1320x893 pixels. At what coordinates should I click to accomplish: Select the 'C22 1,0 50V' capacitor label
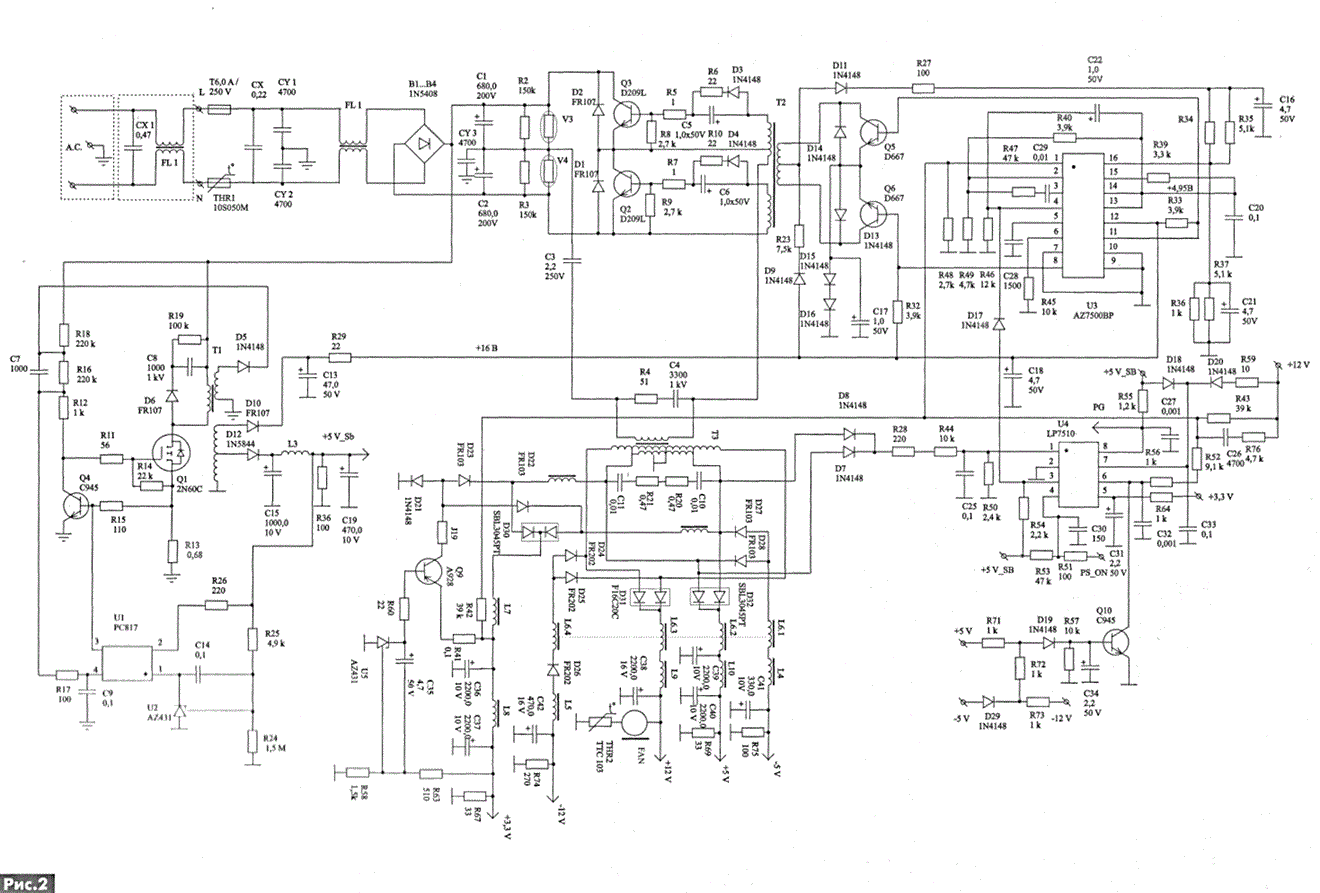[1095, 69]
